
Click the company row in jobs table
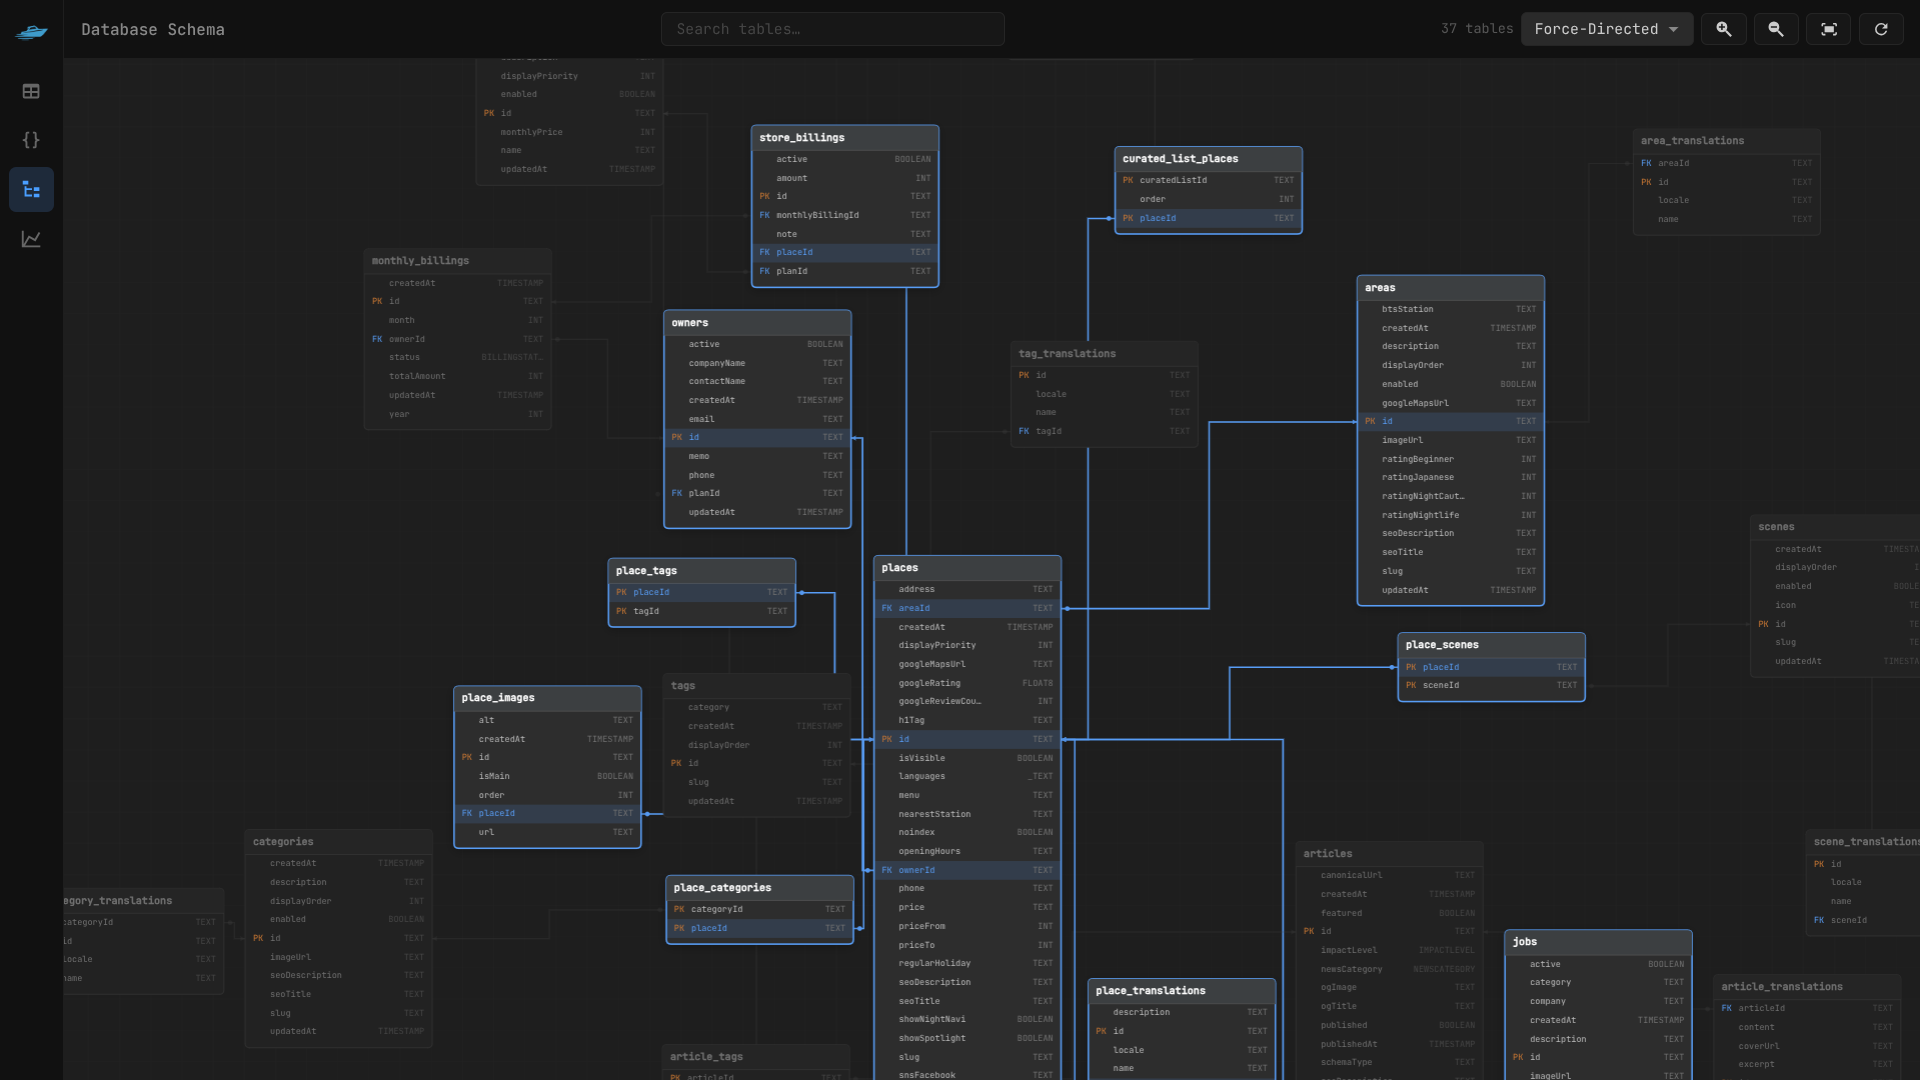pos(1598,1001)
